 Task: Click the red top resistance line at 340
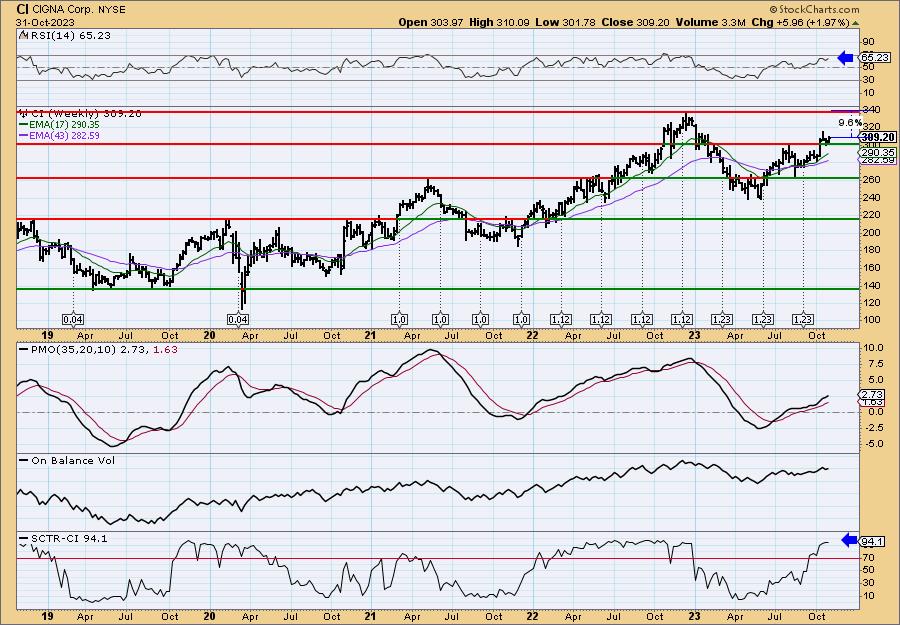[436, 112]
